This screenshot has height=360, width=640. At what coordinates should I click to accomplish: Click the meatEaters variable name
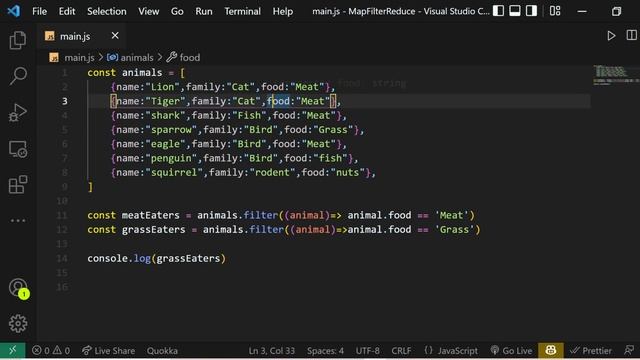click(x=151, y=215)
